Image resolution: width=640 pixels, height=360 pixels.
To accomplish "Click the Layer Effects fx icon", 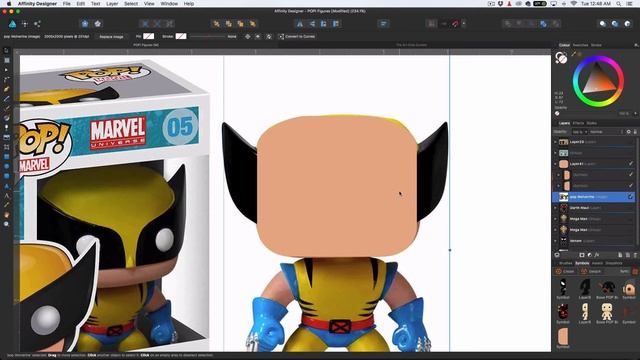I will pyautogui.click(x=597, y=255).
